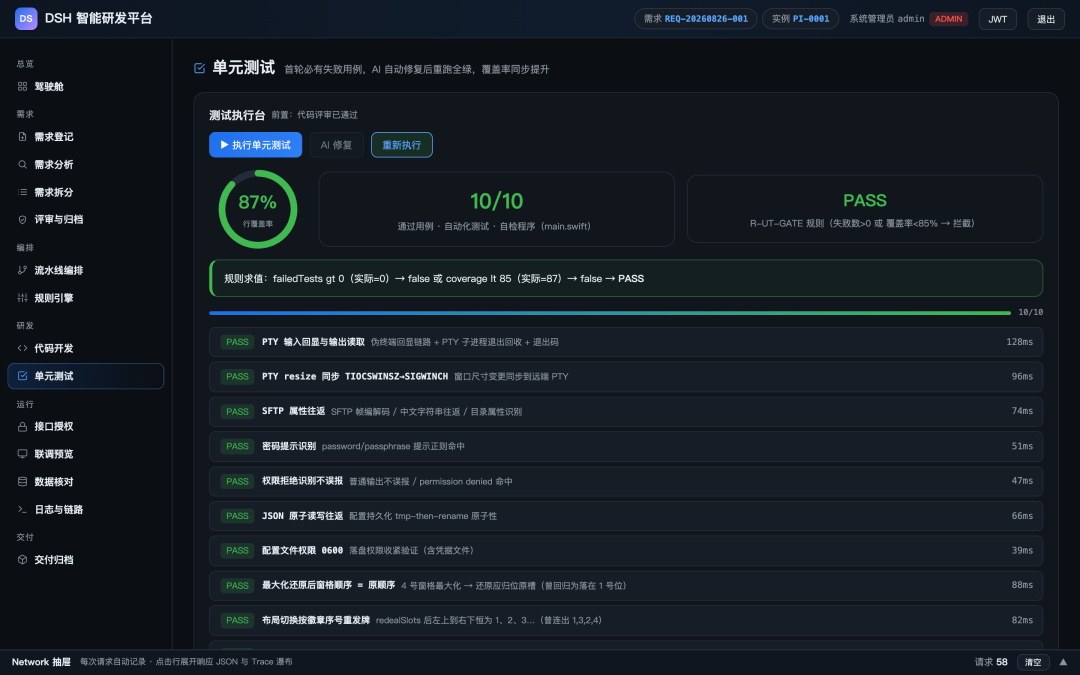This screenshot has width=1080, height=675.
Task: Clear requests with 清空 button
Action: pos(1033,662)
